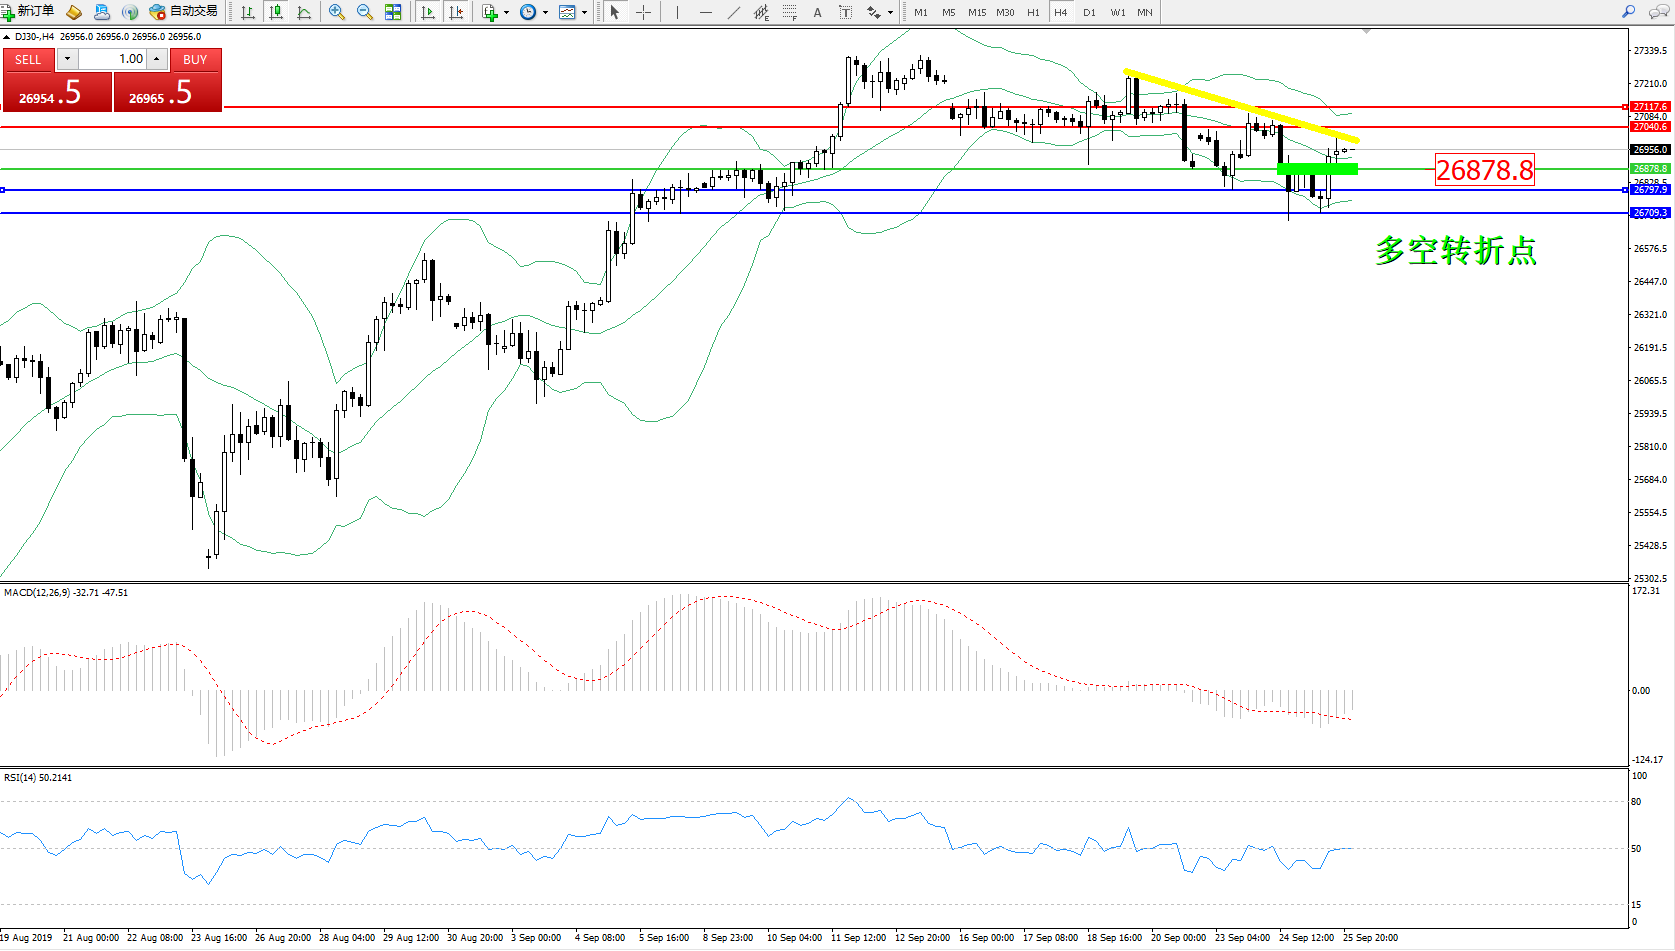This screenshot has width=1675, height=951.
Task: Switch chart to candlestick mode
Action: (276, 12)
